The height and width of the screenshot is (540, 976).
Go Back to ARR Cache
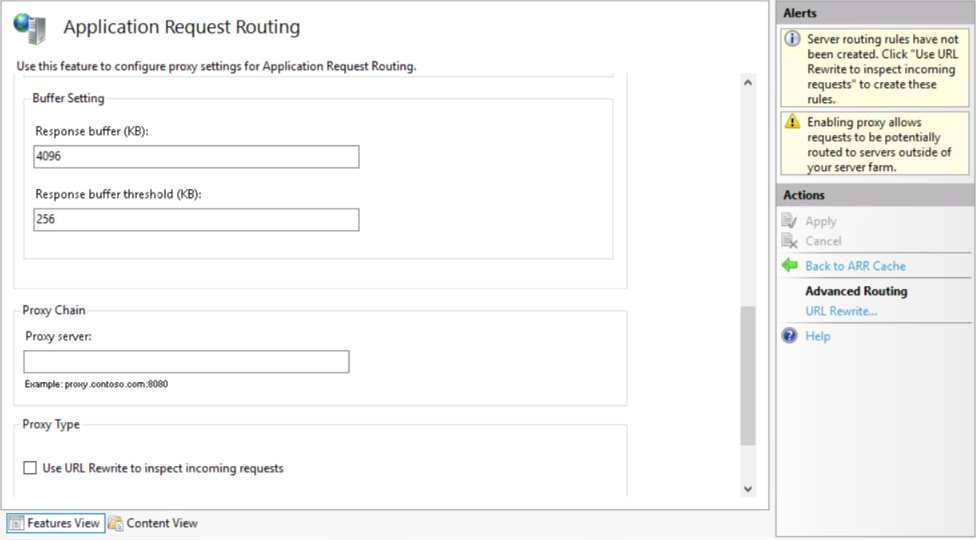tap(855, 266)
